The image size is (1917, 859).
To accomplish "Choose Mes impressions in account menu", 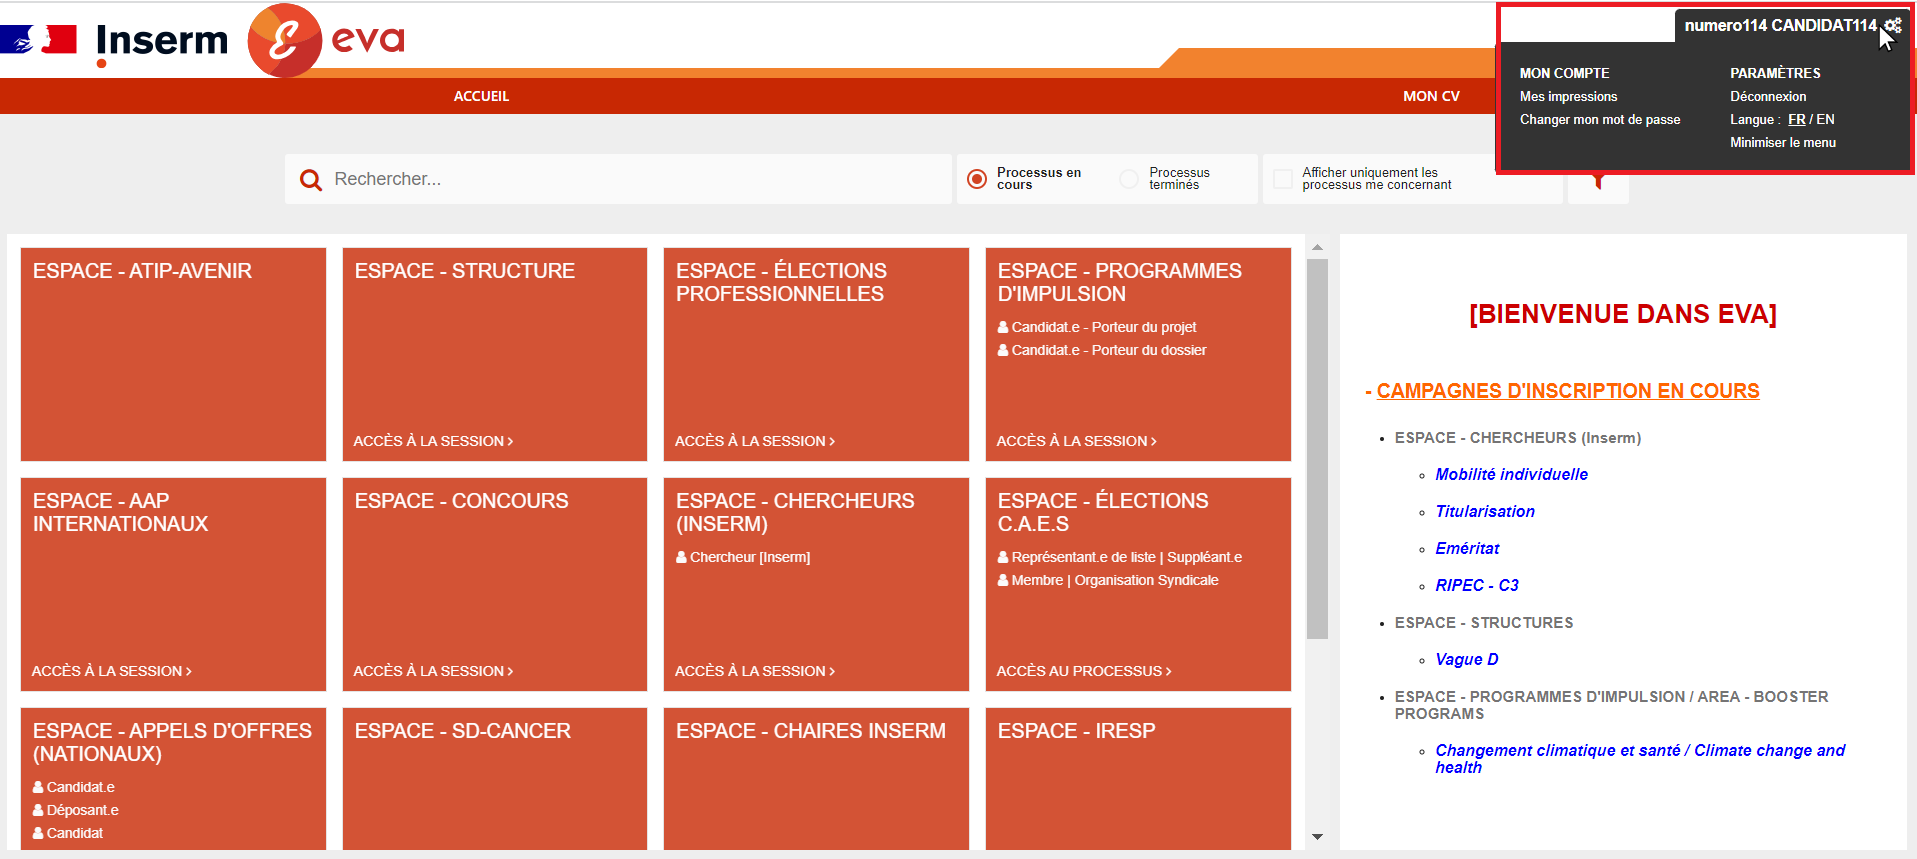I will click(1568, 96).
